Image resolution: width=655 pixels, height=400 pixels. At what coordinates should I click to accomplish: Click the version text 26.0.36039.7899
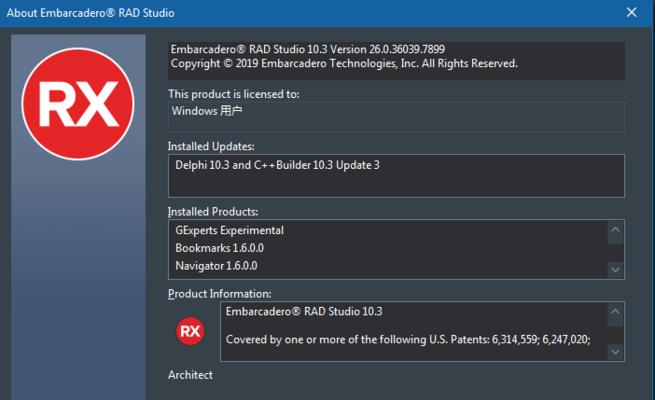(x=406, y=49)
